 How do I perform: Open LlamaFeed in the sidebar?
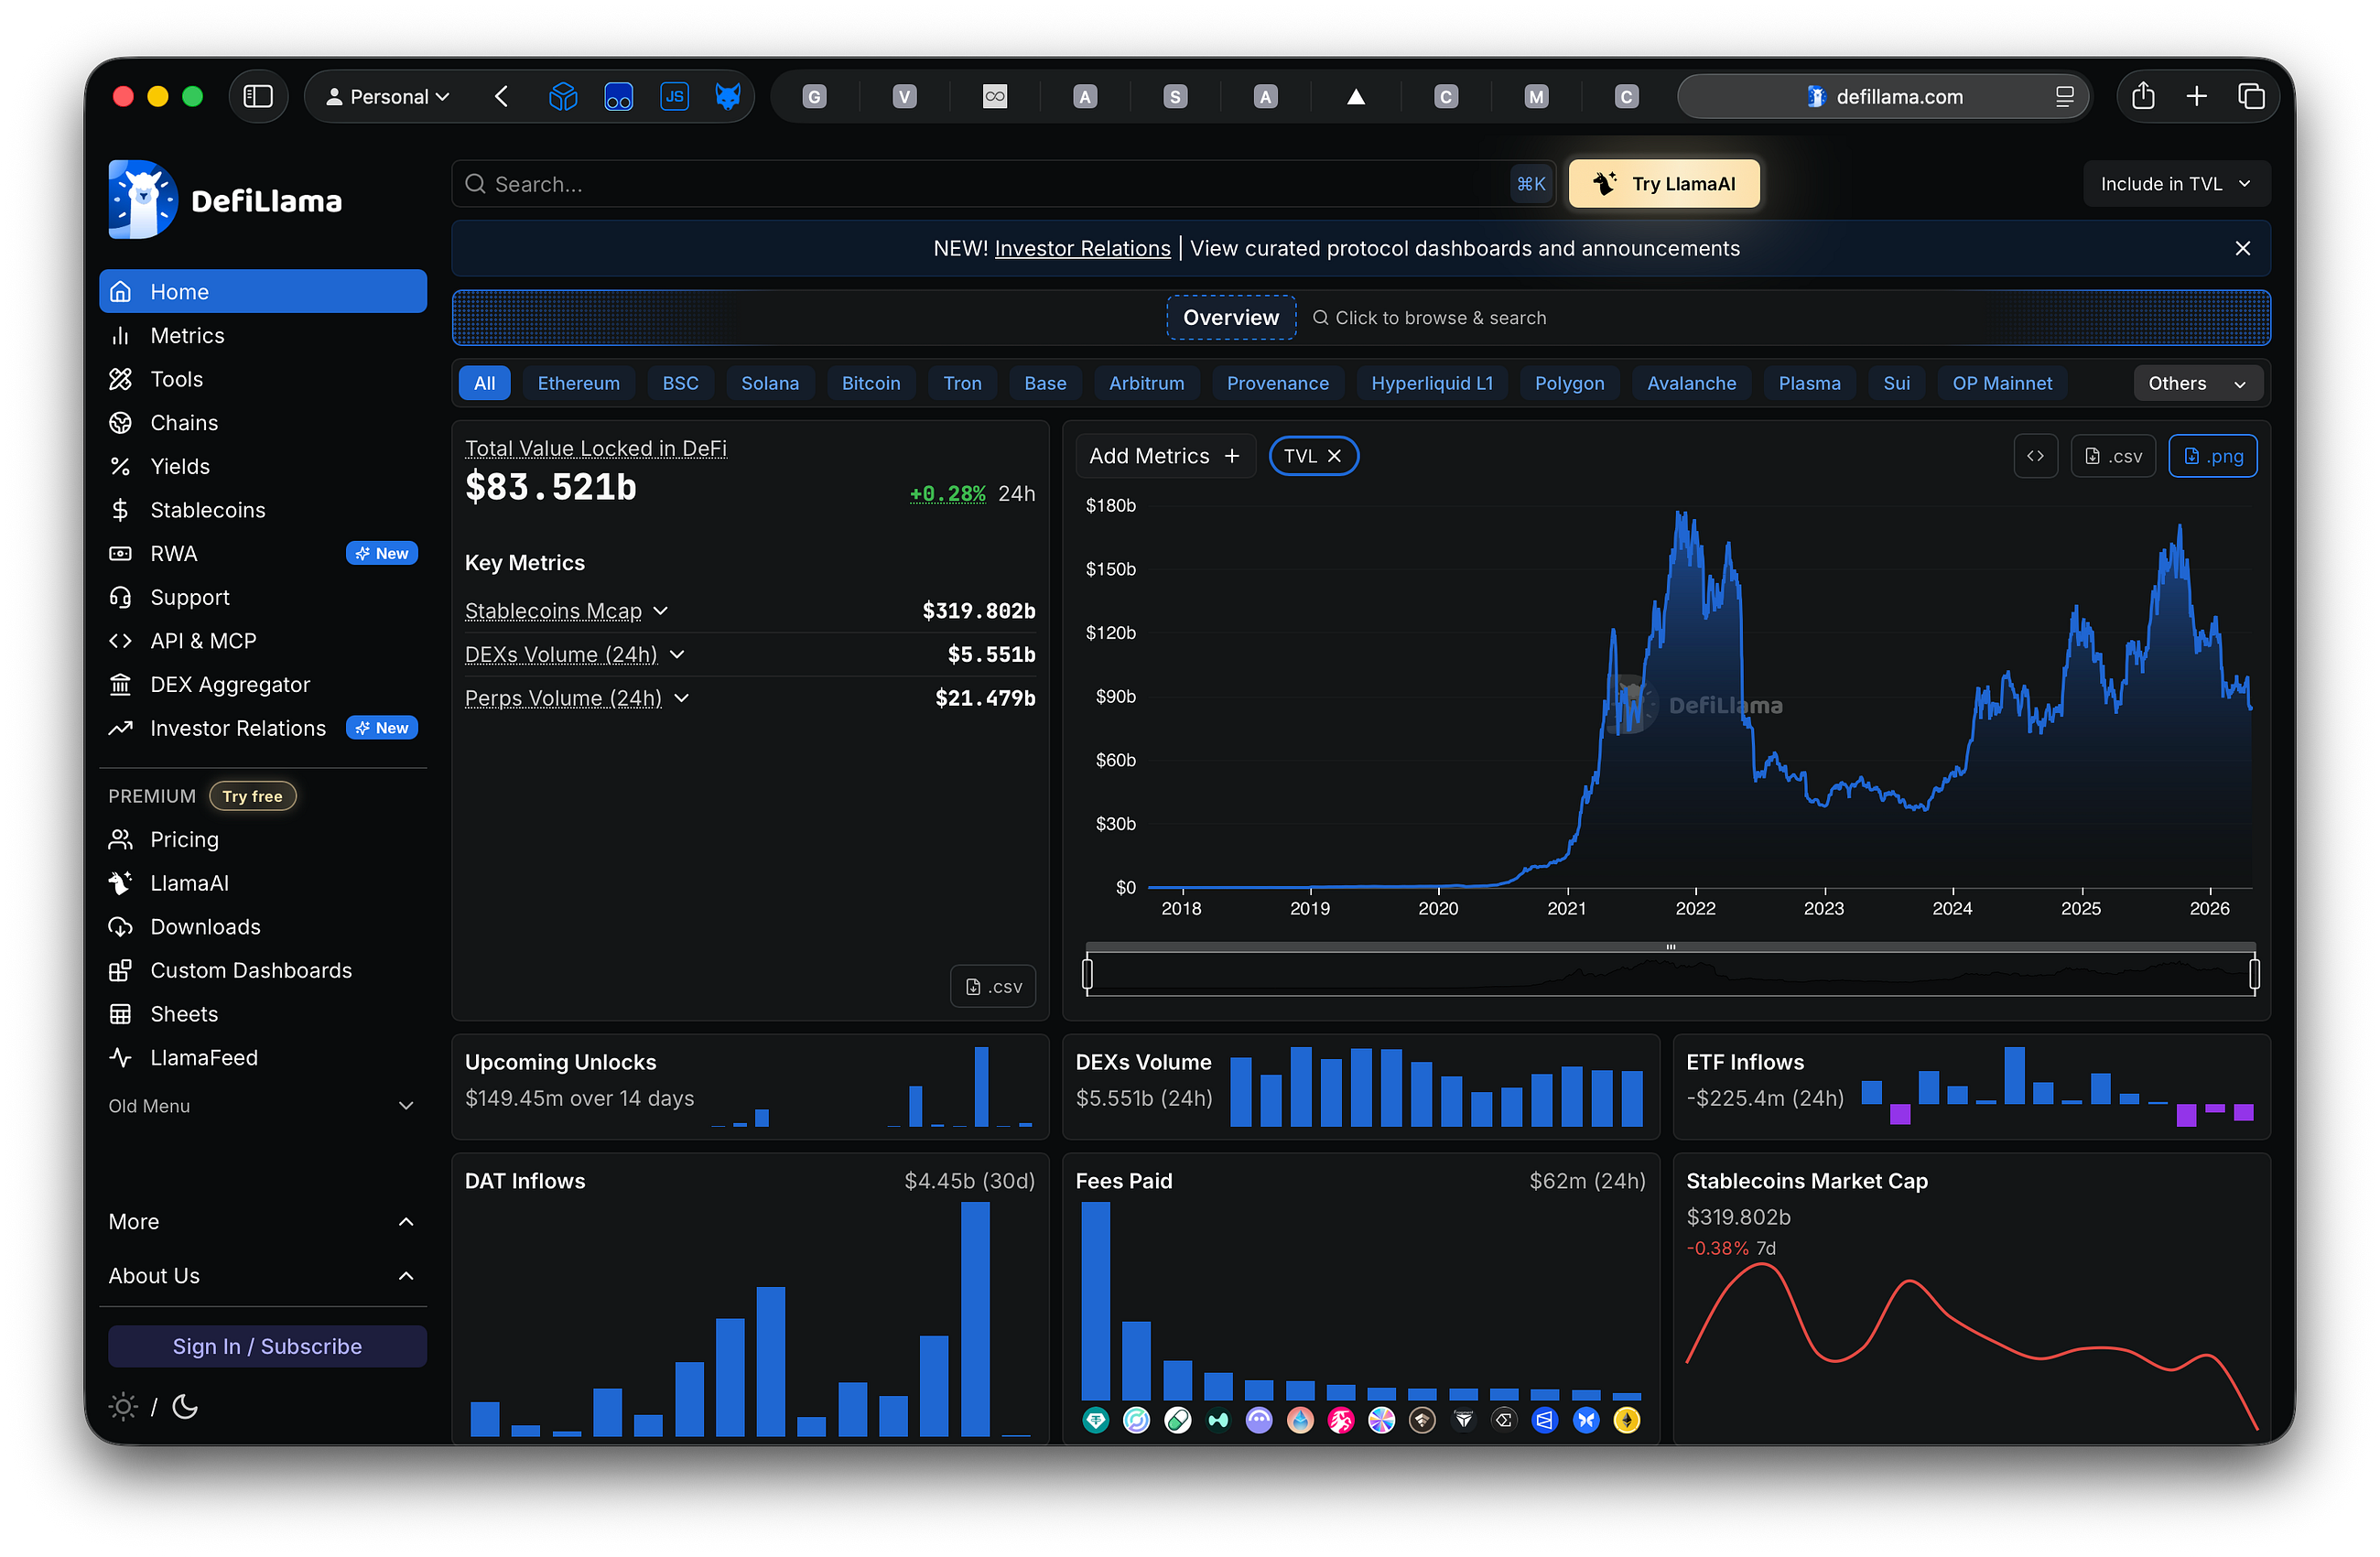coord(263,1058)
